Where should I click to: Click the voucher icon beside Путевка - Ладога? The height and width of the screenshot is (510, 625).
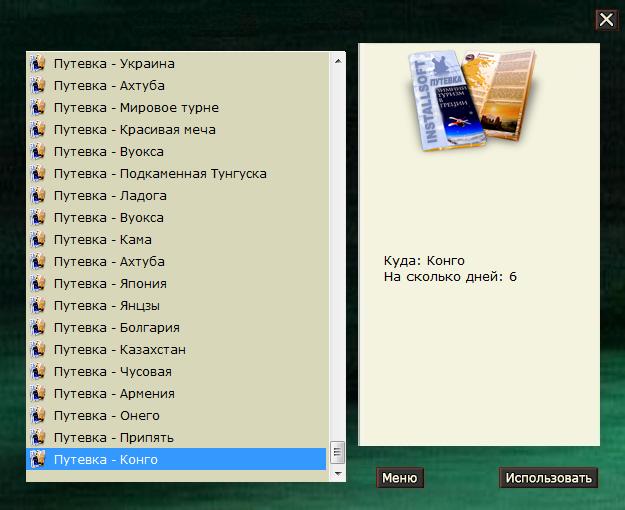coord(38,195)
